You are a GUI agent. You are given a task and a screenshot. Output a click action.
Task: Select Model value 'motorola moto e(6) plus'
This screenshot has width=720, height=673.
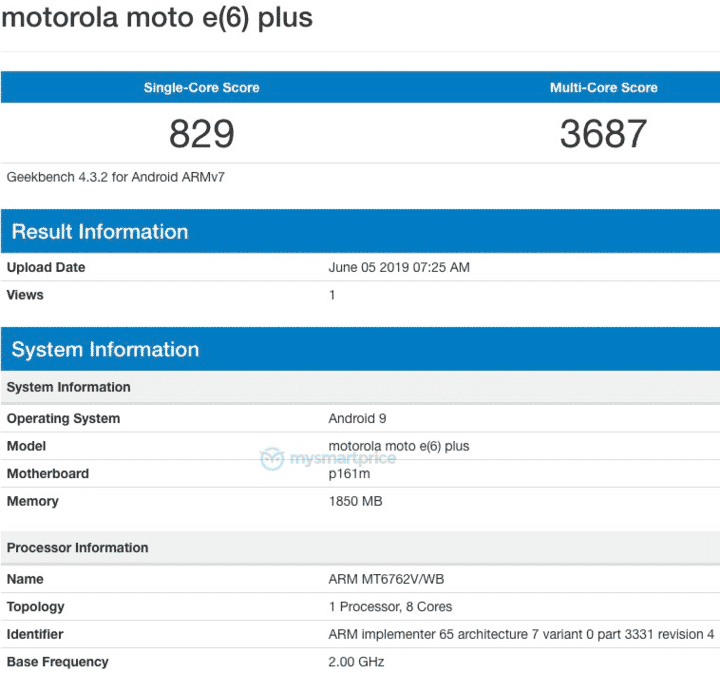pyautogui.click(x=399, y=446)
